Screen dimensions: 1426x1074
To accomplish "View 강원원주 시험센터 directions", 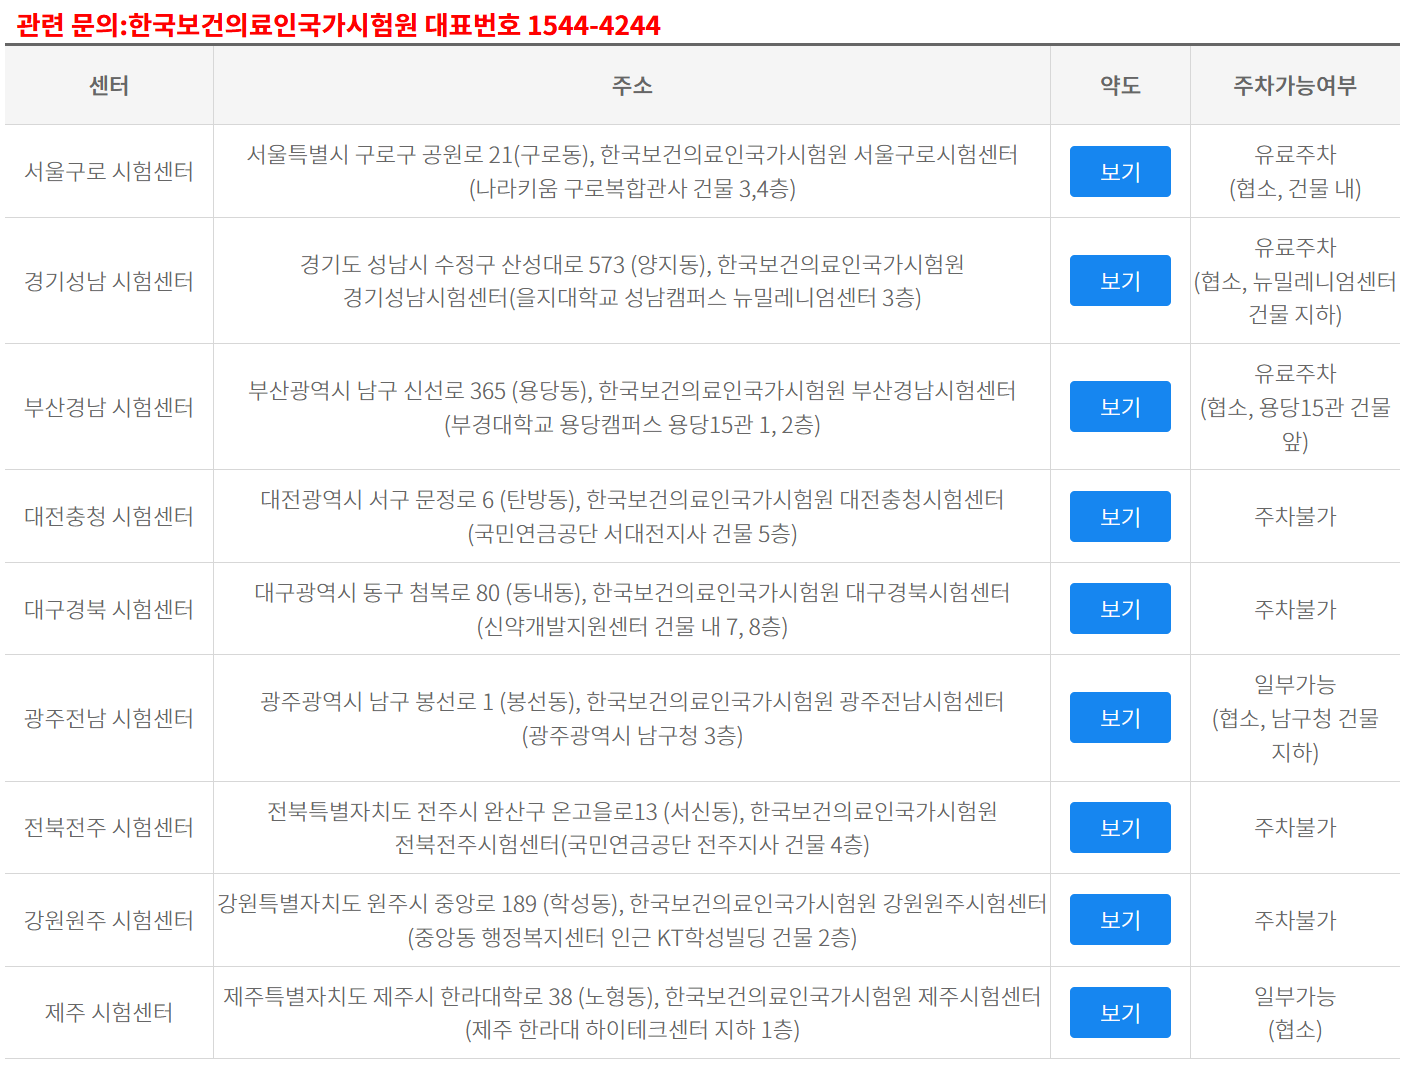I will tap(1119, 919).
